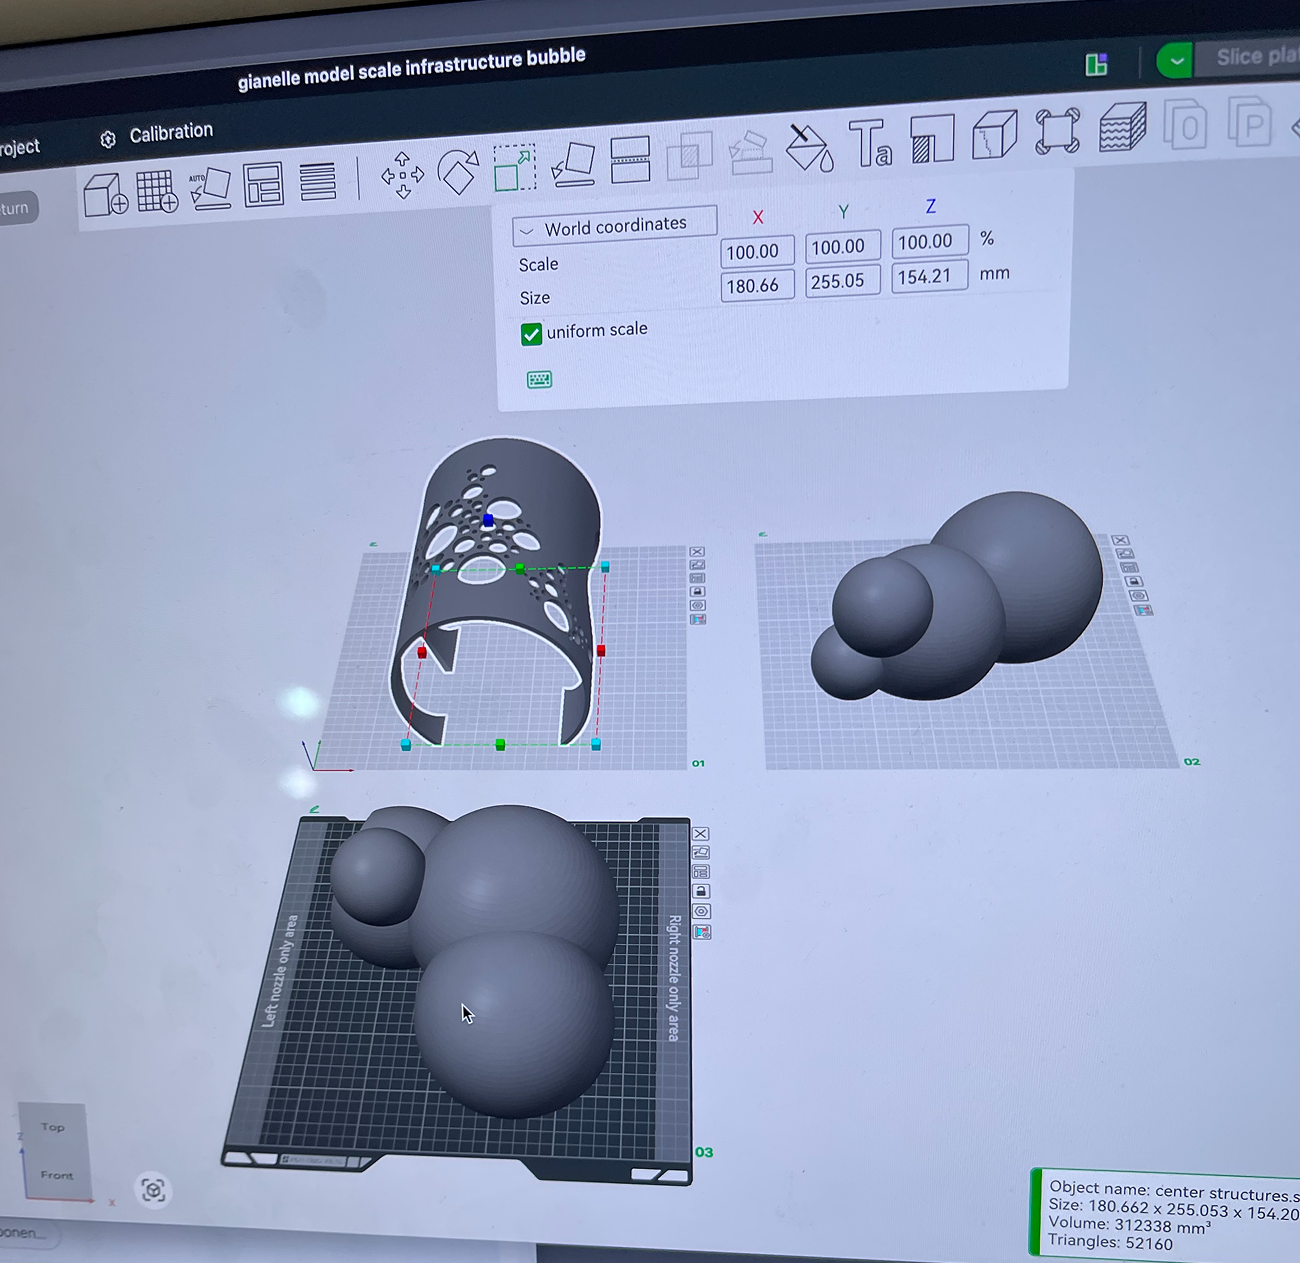Select the Text shape tool

[870, 142]
